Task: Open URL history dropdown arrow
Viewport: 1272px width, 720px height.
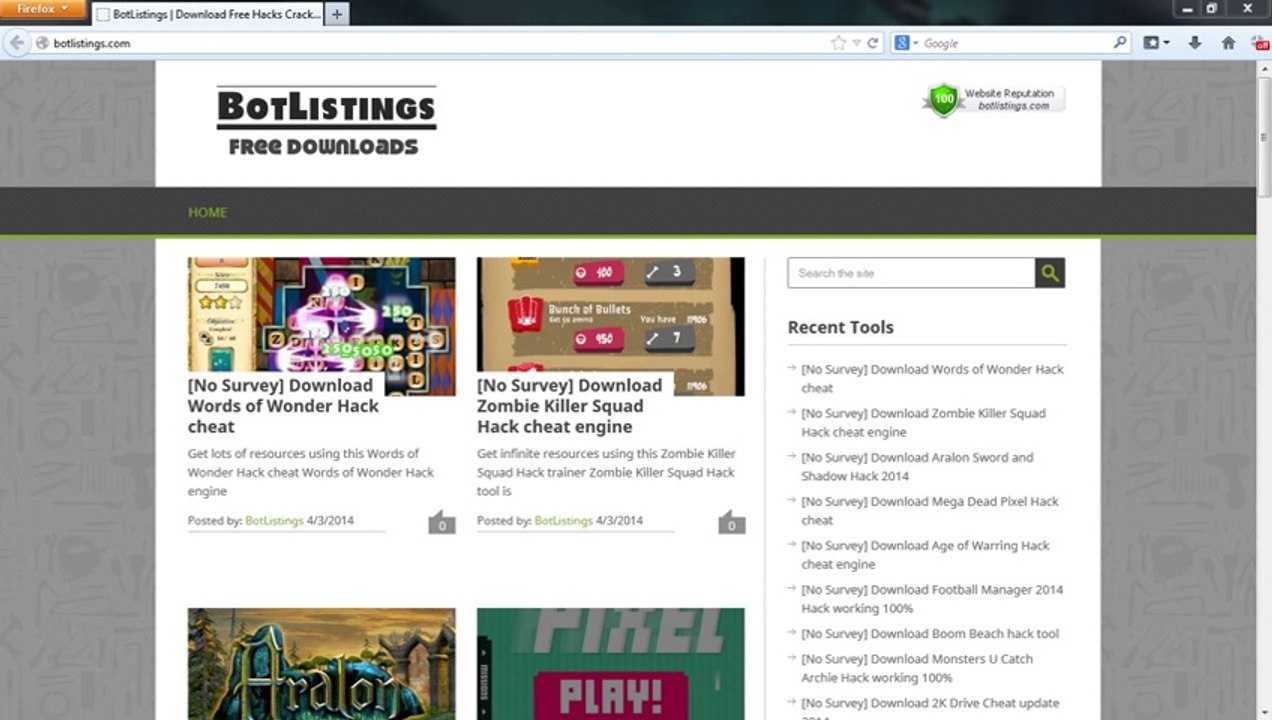Action: tap(857, 44)
